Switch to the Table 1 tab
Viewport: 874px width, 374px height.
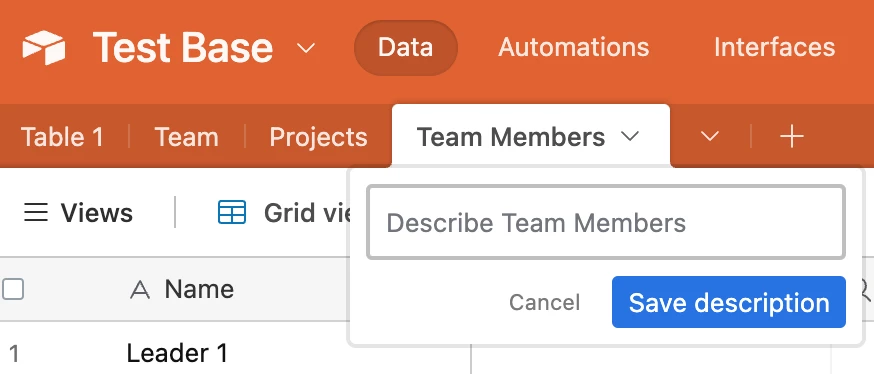(x=62, y=137)
